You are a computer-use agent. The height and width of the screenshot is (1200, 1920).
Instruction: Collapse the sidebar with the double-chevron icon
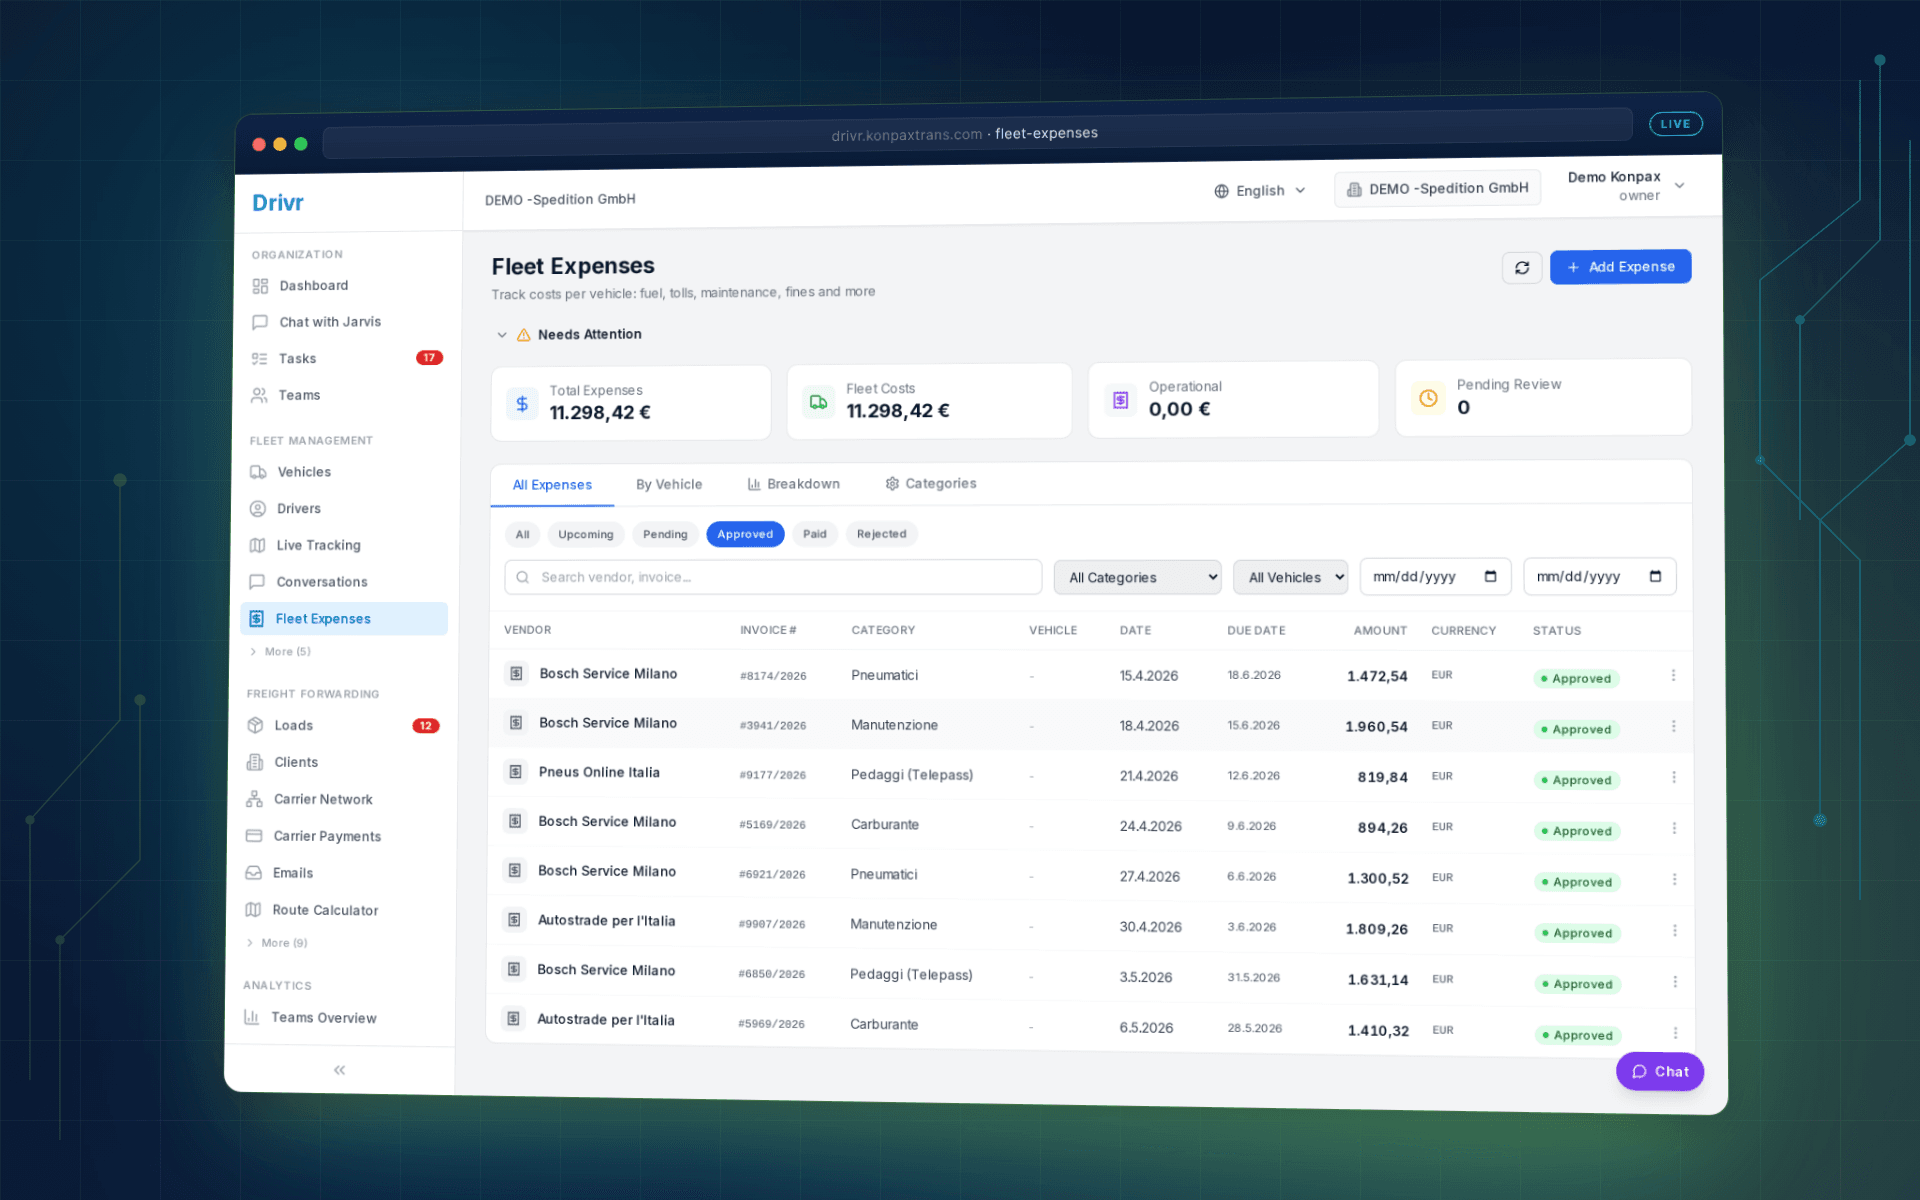[x=339, y=1070]
